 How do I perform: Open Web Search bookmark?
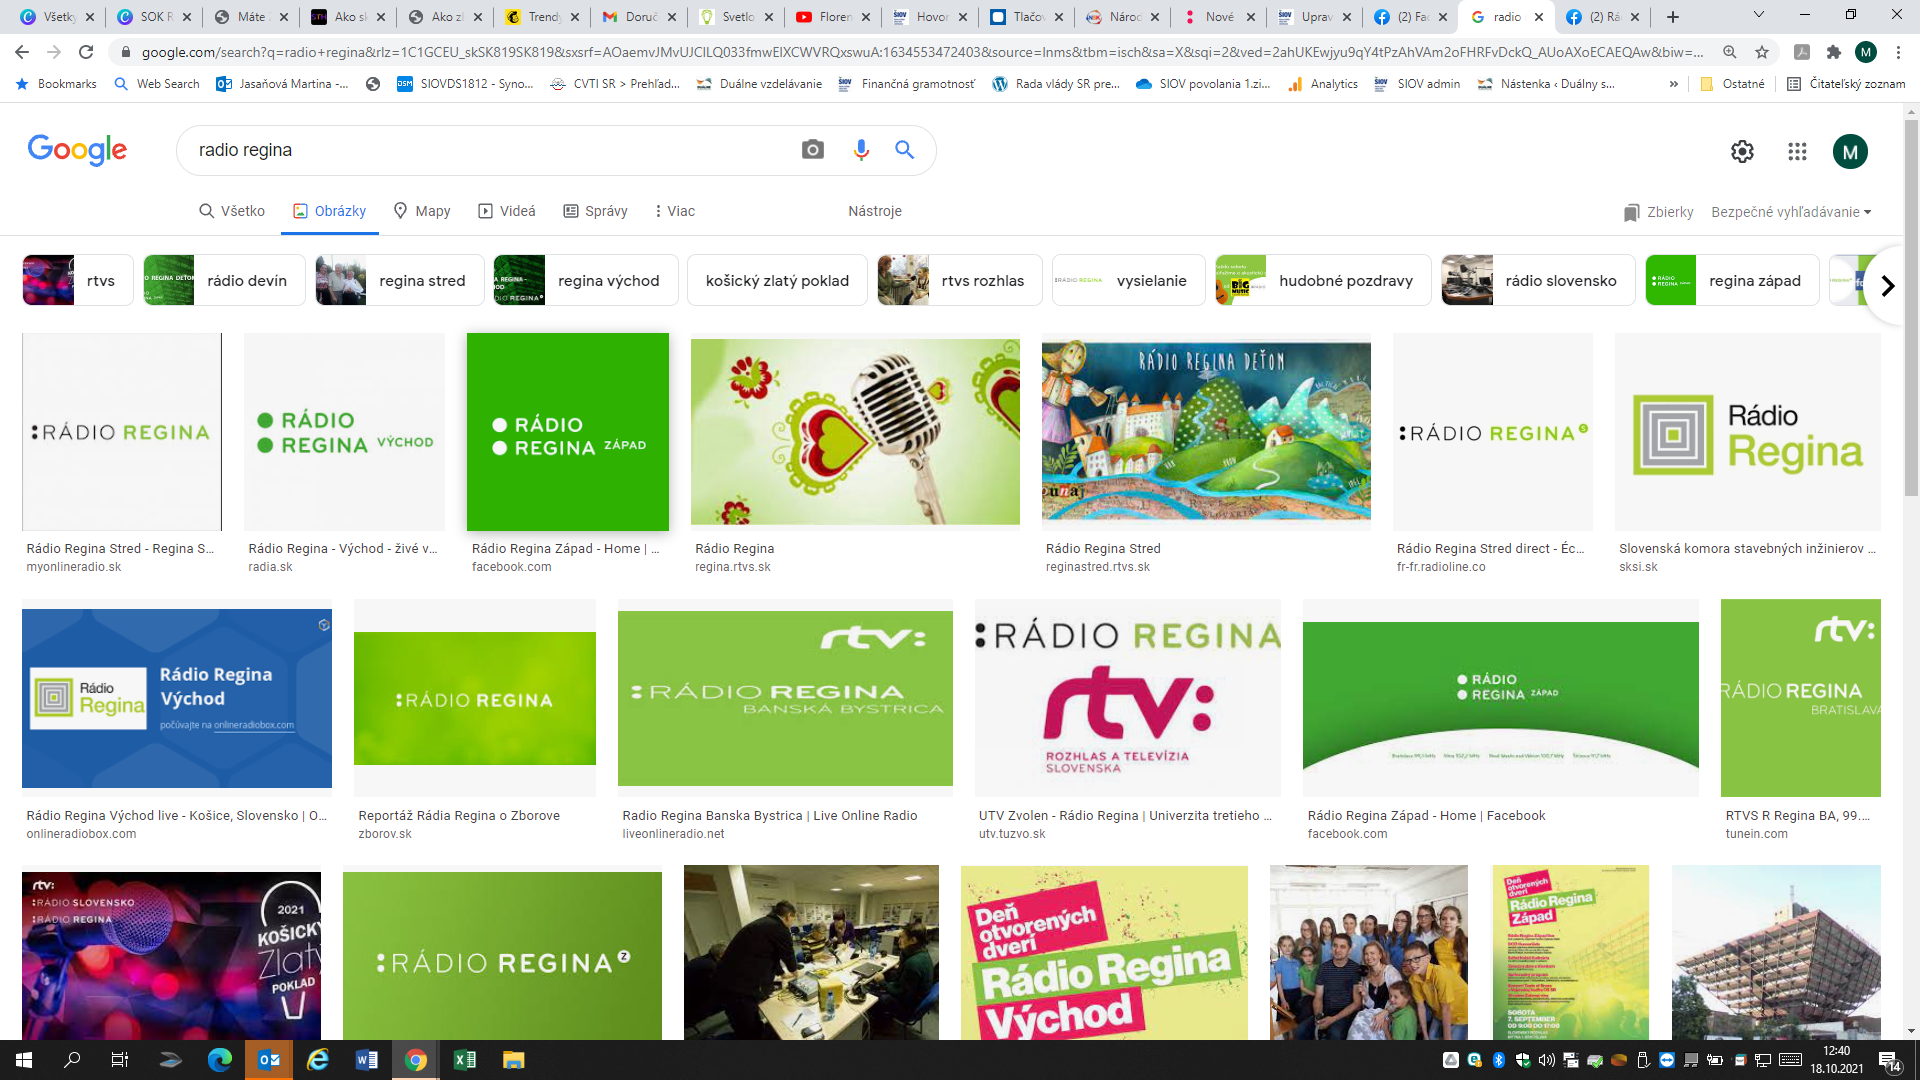[x=157, y=84]
